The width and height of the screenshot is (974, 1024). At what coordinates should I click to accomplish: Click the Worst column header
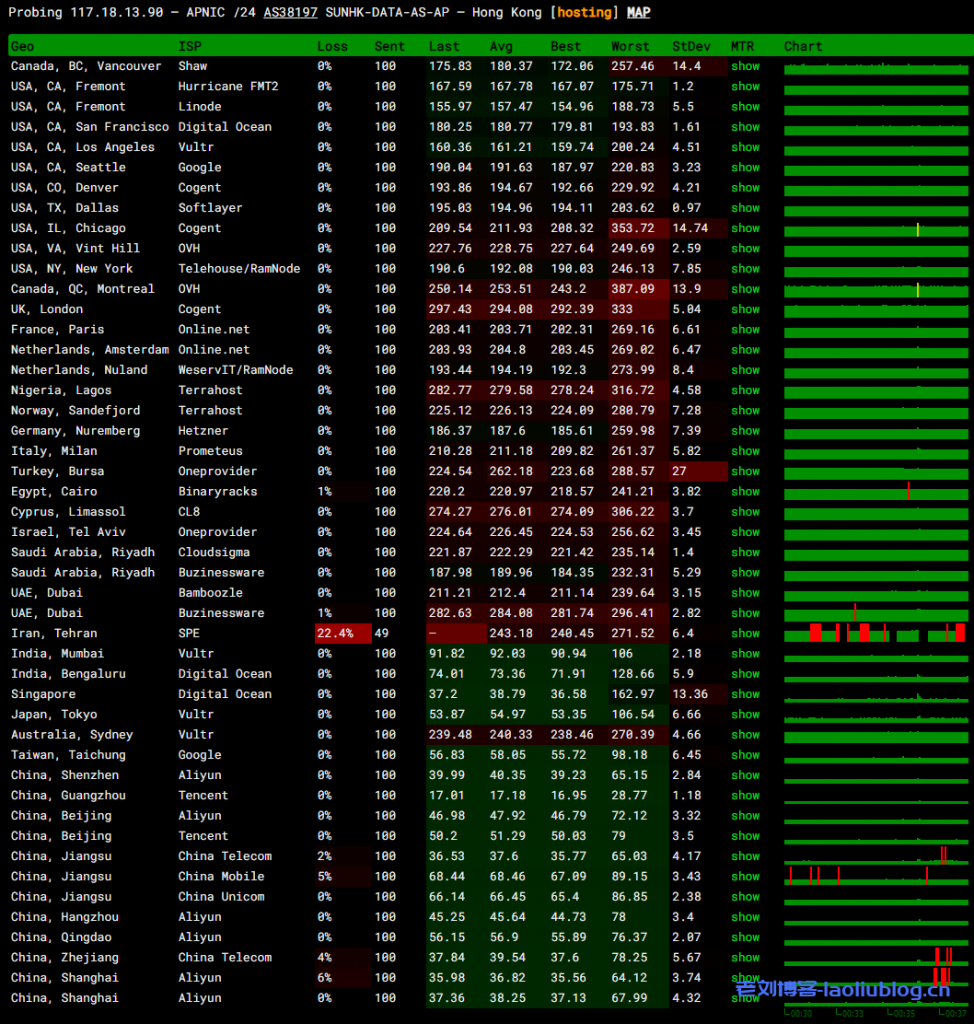(630, 46)
